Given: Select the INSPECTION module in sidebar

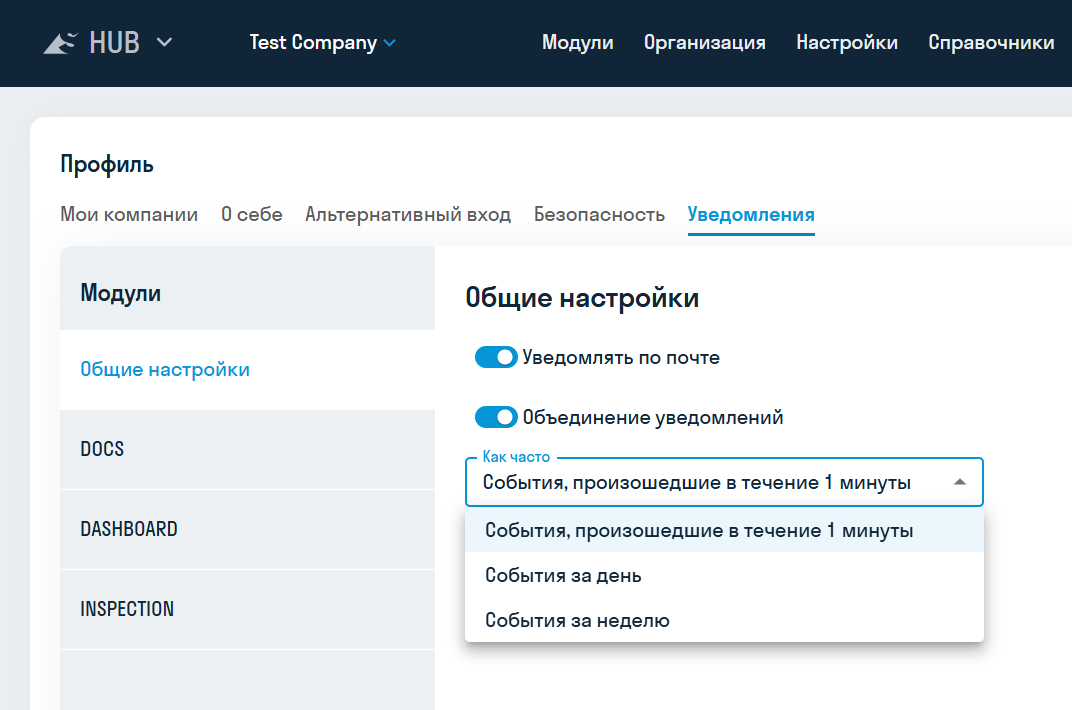Looking at the screenshot, I should point(247,610).
